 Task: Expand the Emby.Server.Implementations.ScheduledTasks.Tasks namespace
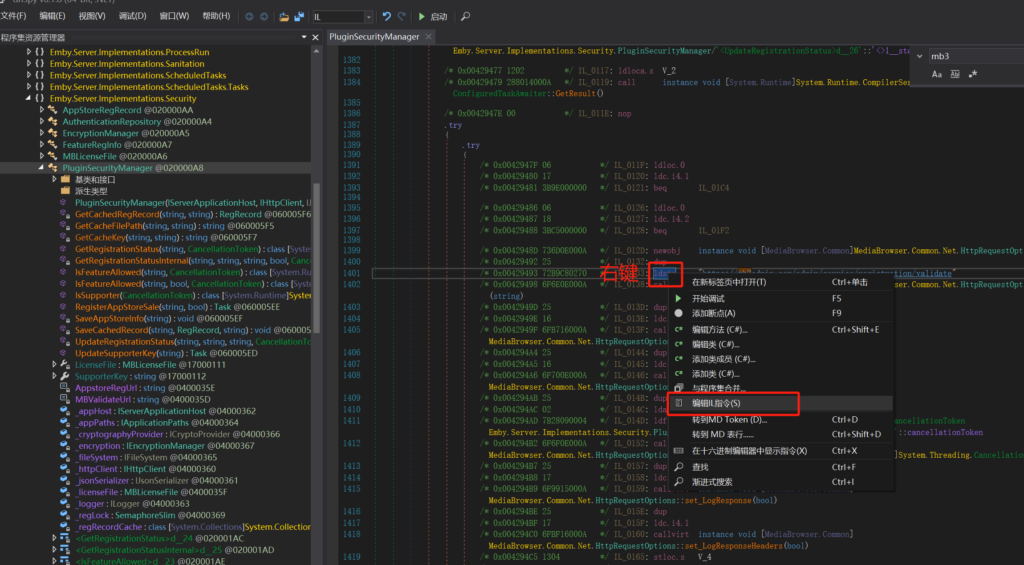28,87
